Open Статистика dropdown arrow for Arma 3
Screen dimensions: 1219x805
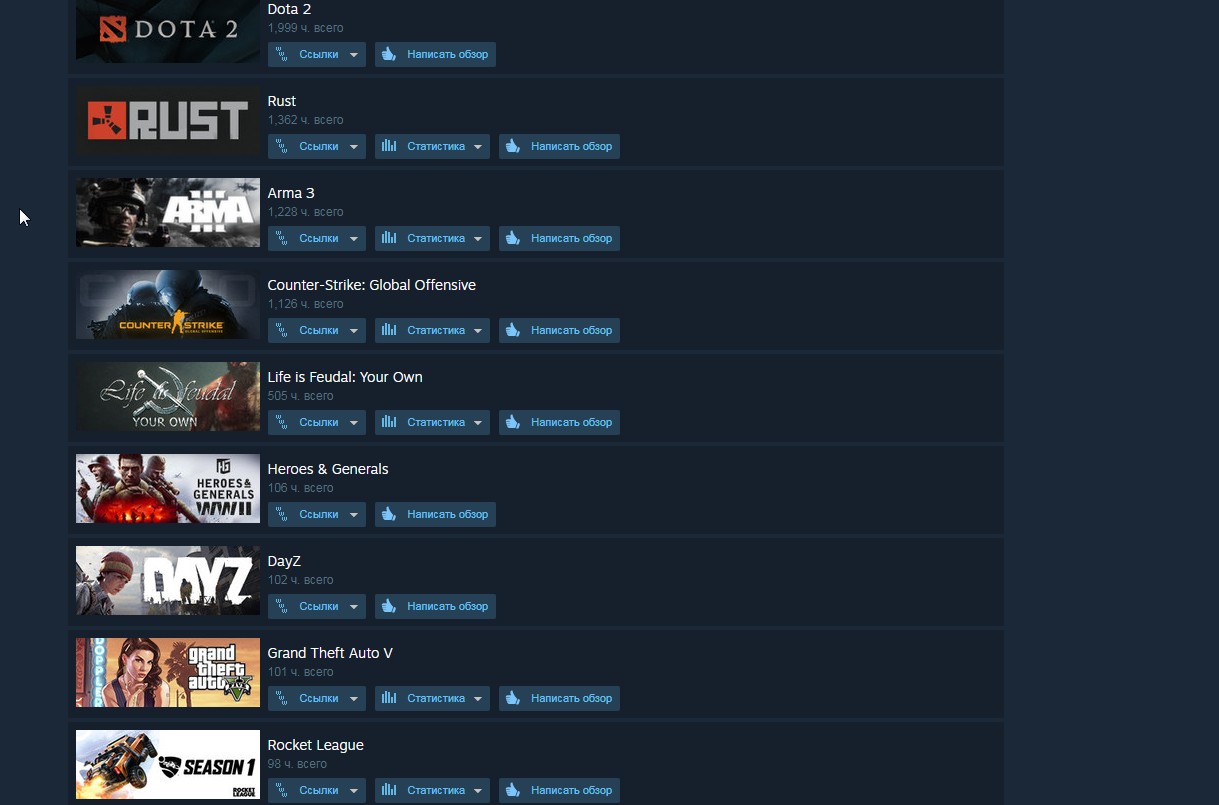478,239
